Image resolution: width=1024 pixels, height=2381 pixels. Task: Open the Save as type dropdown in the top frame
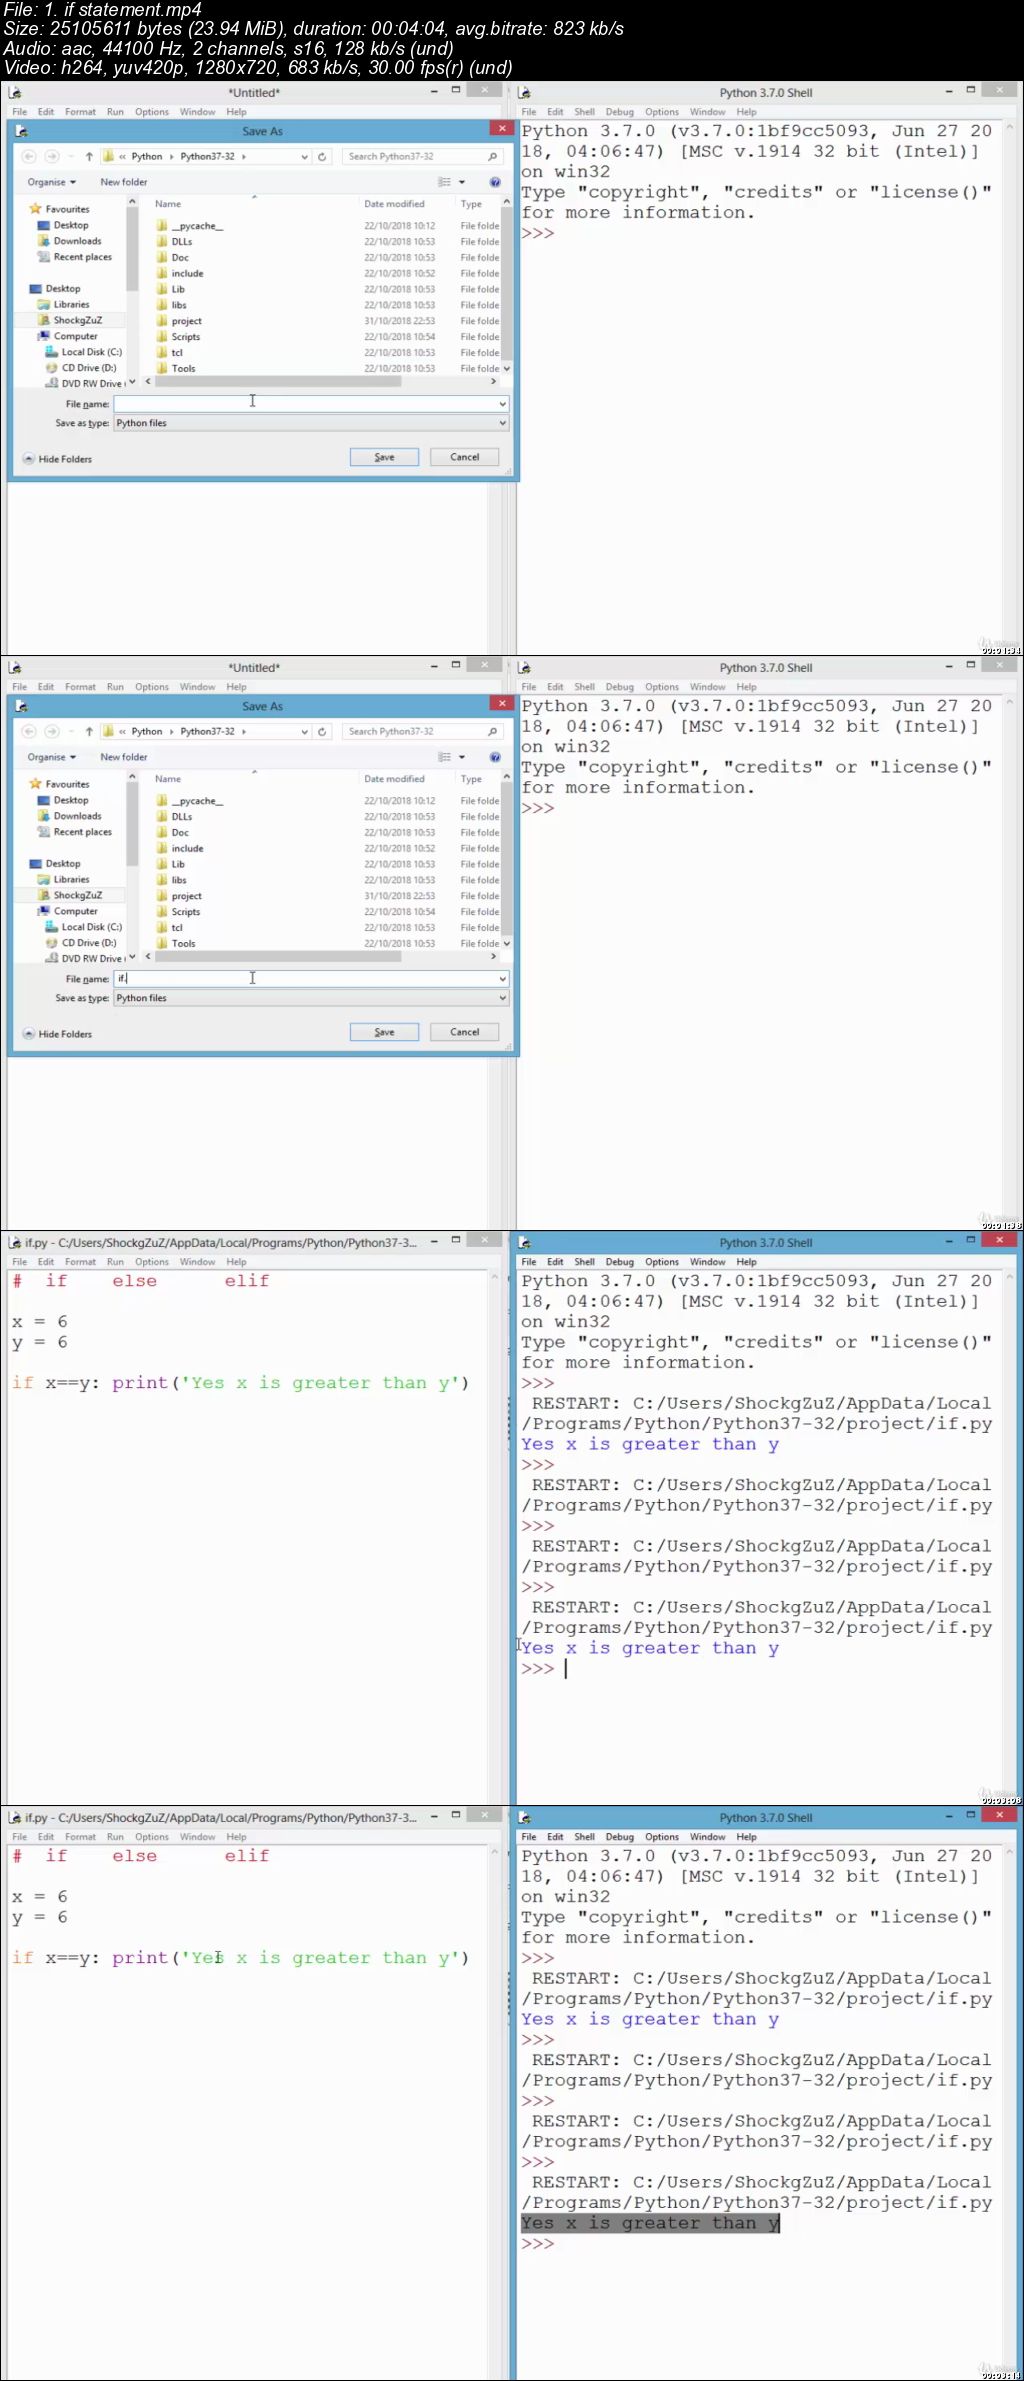click(x=311, y=423)
